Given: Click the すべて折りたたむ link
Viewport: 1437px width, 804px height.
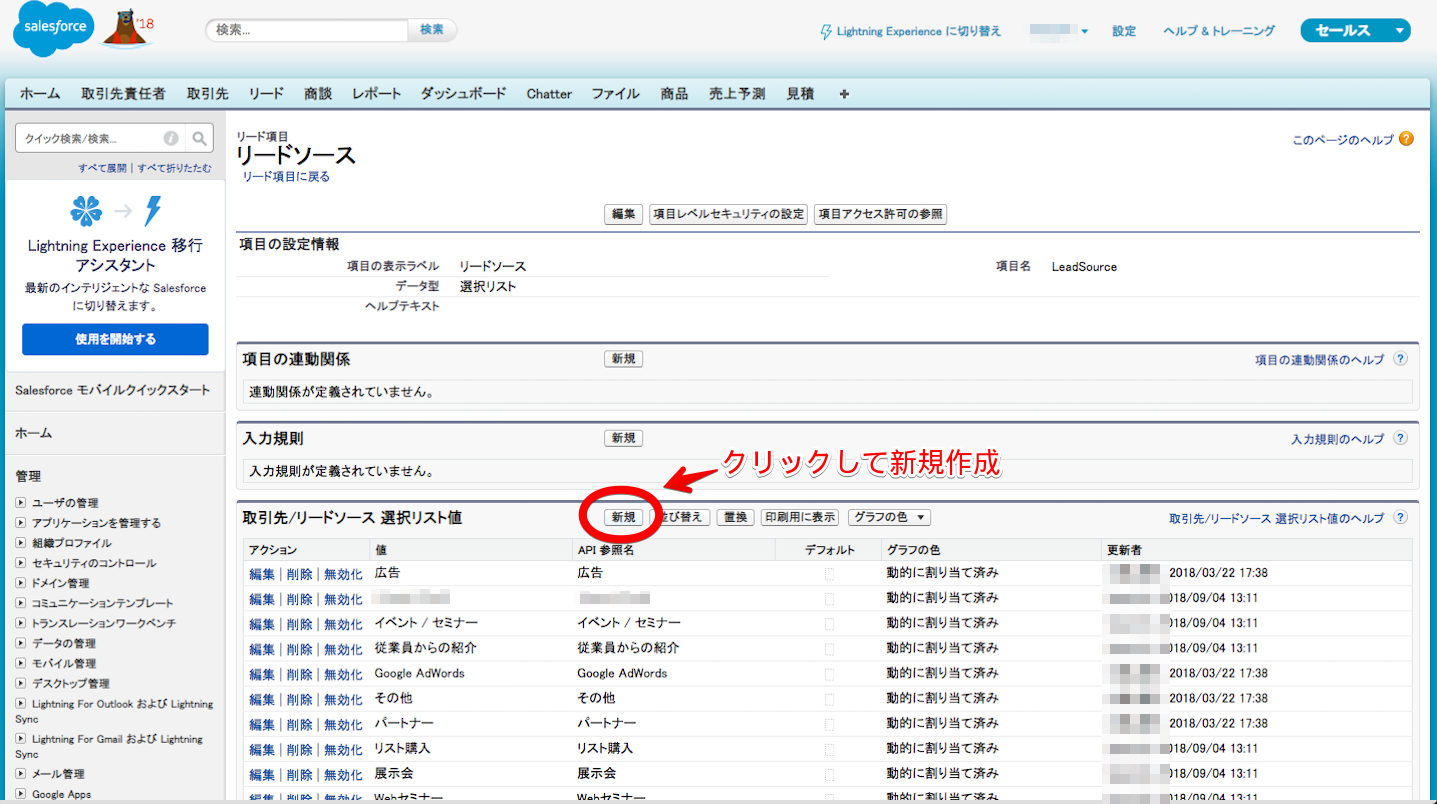Looking at the screenshot, I should tap(174, 168).
